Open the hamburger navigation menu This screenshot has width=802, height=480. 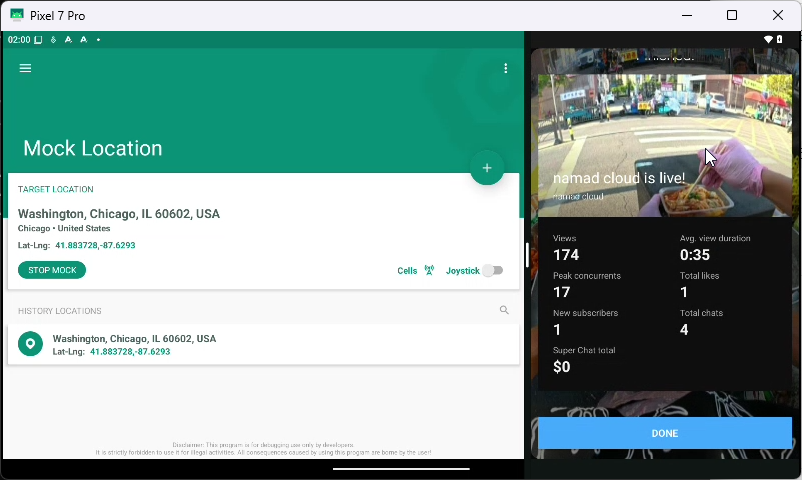pos(25,68)
